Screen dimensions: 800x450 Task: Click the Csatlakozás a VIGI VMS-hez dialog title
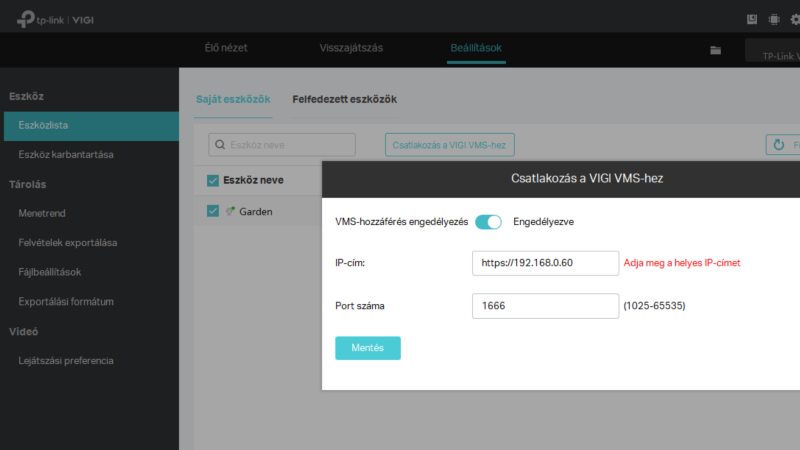point(587,179)
